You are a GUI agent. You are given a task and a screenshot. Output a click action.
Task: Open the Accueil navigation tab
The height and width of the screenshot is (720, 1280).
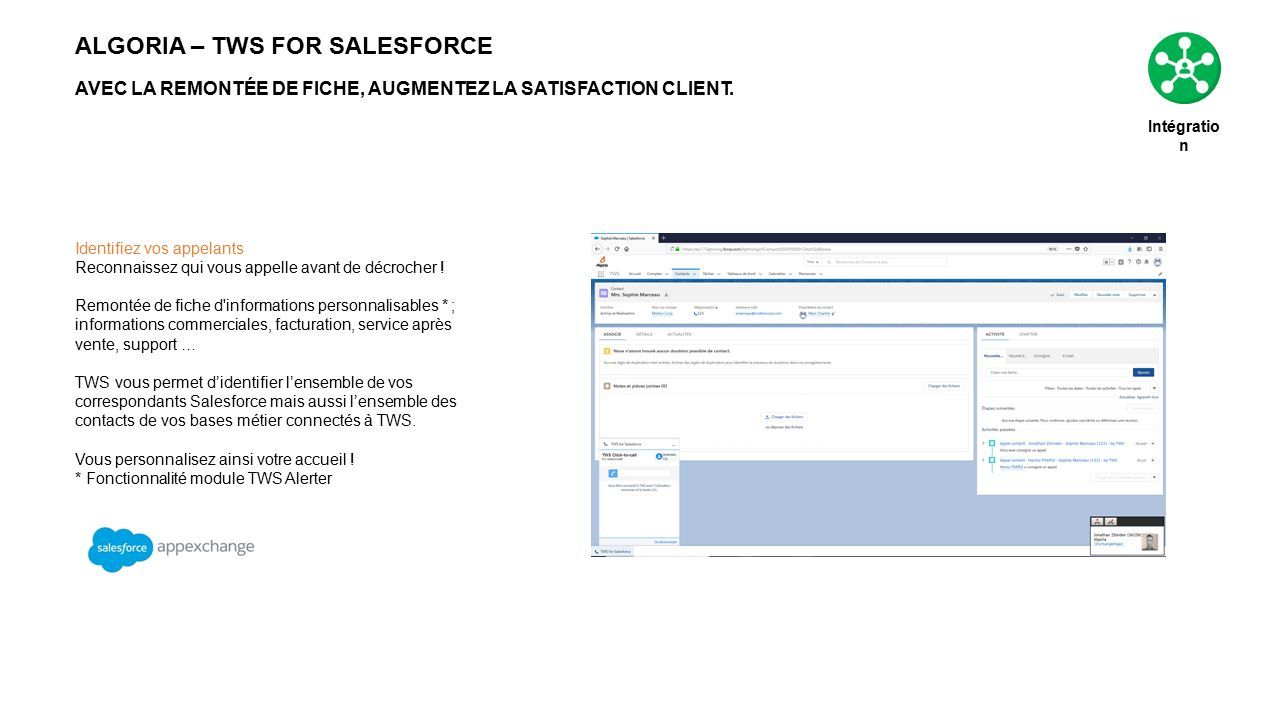[x=635, y=274]
